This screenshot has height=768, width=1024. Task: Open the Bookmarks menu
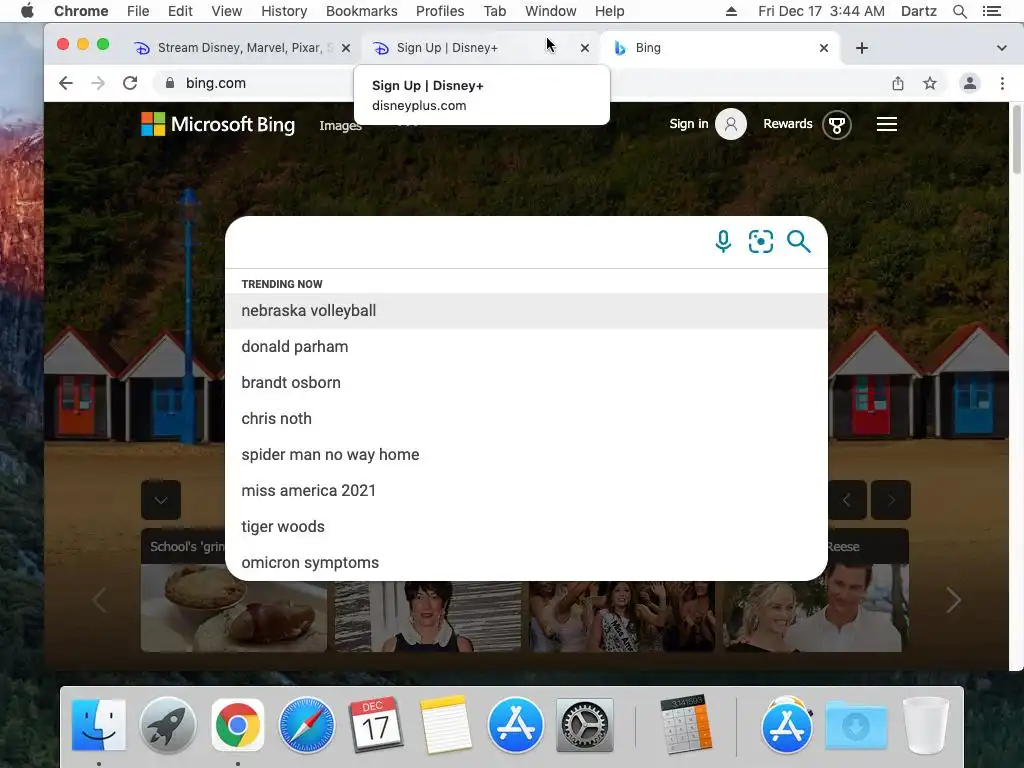pos(362,11)
